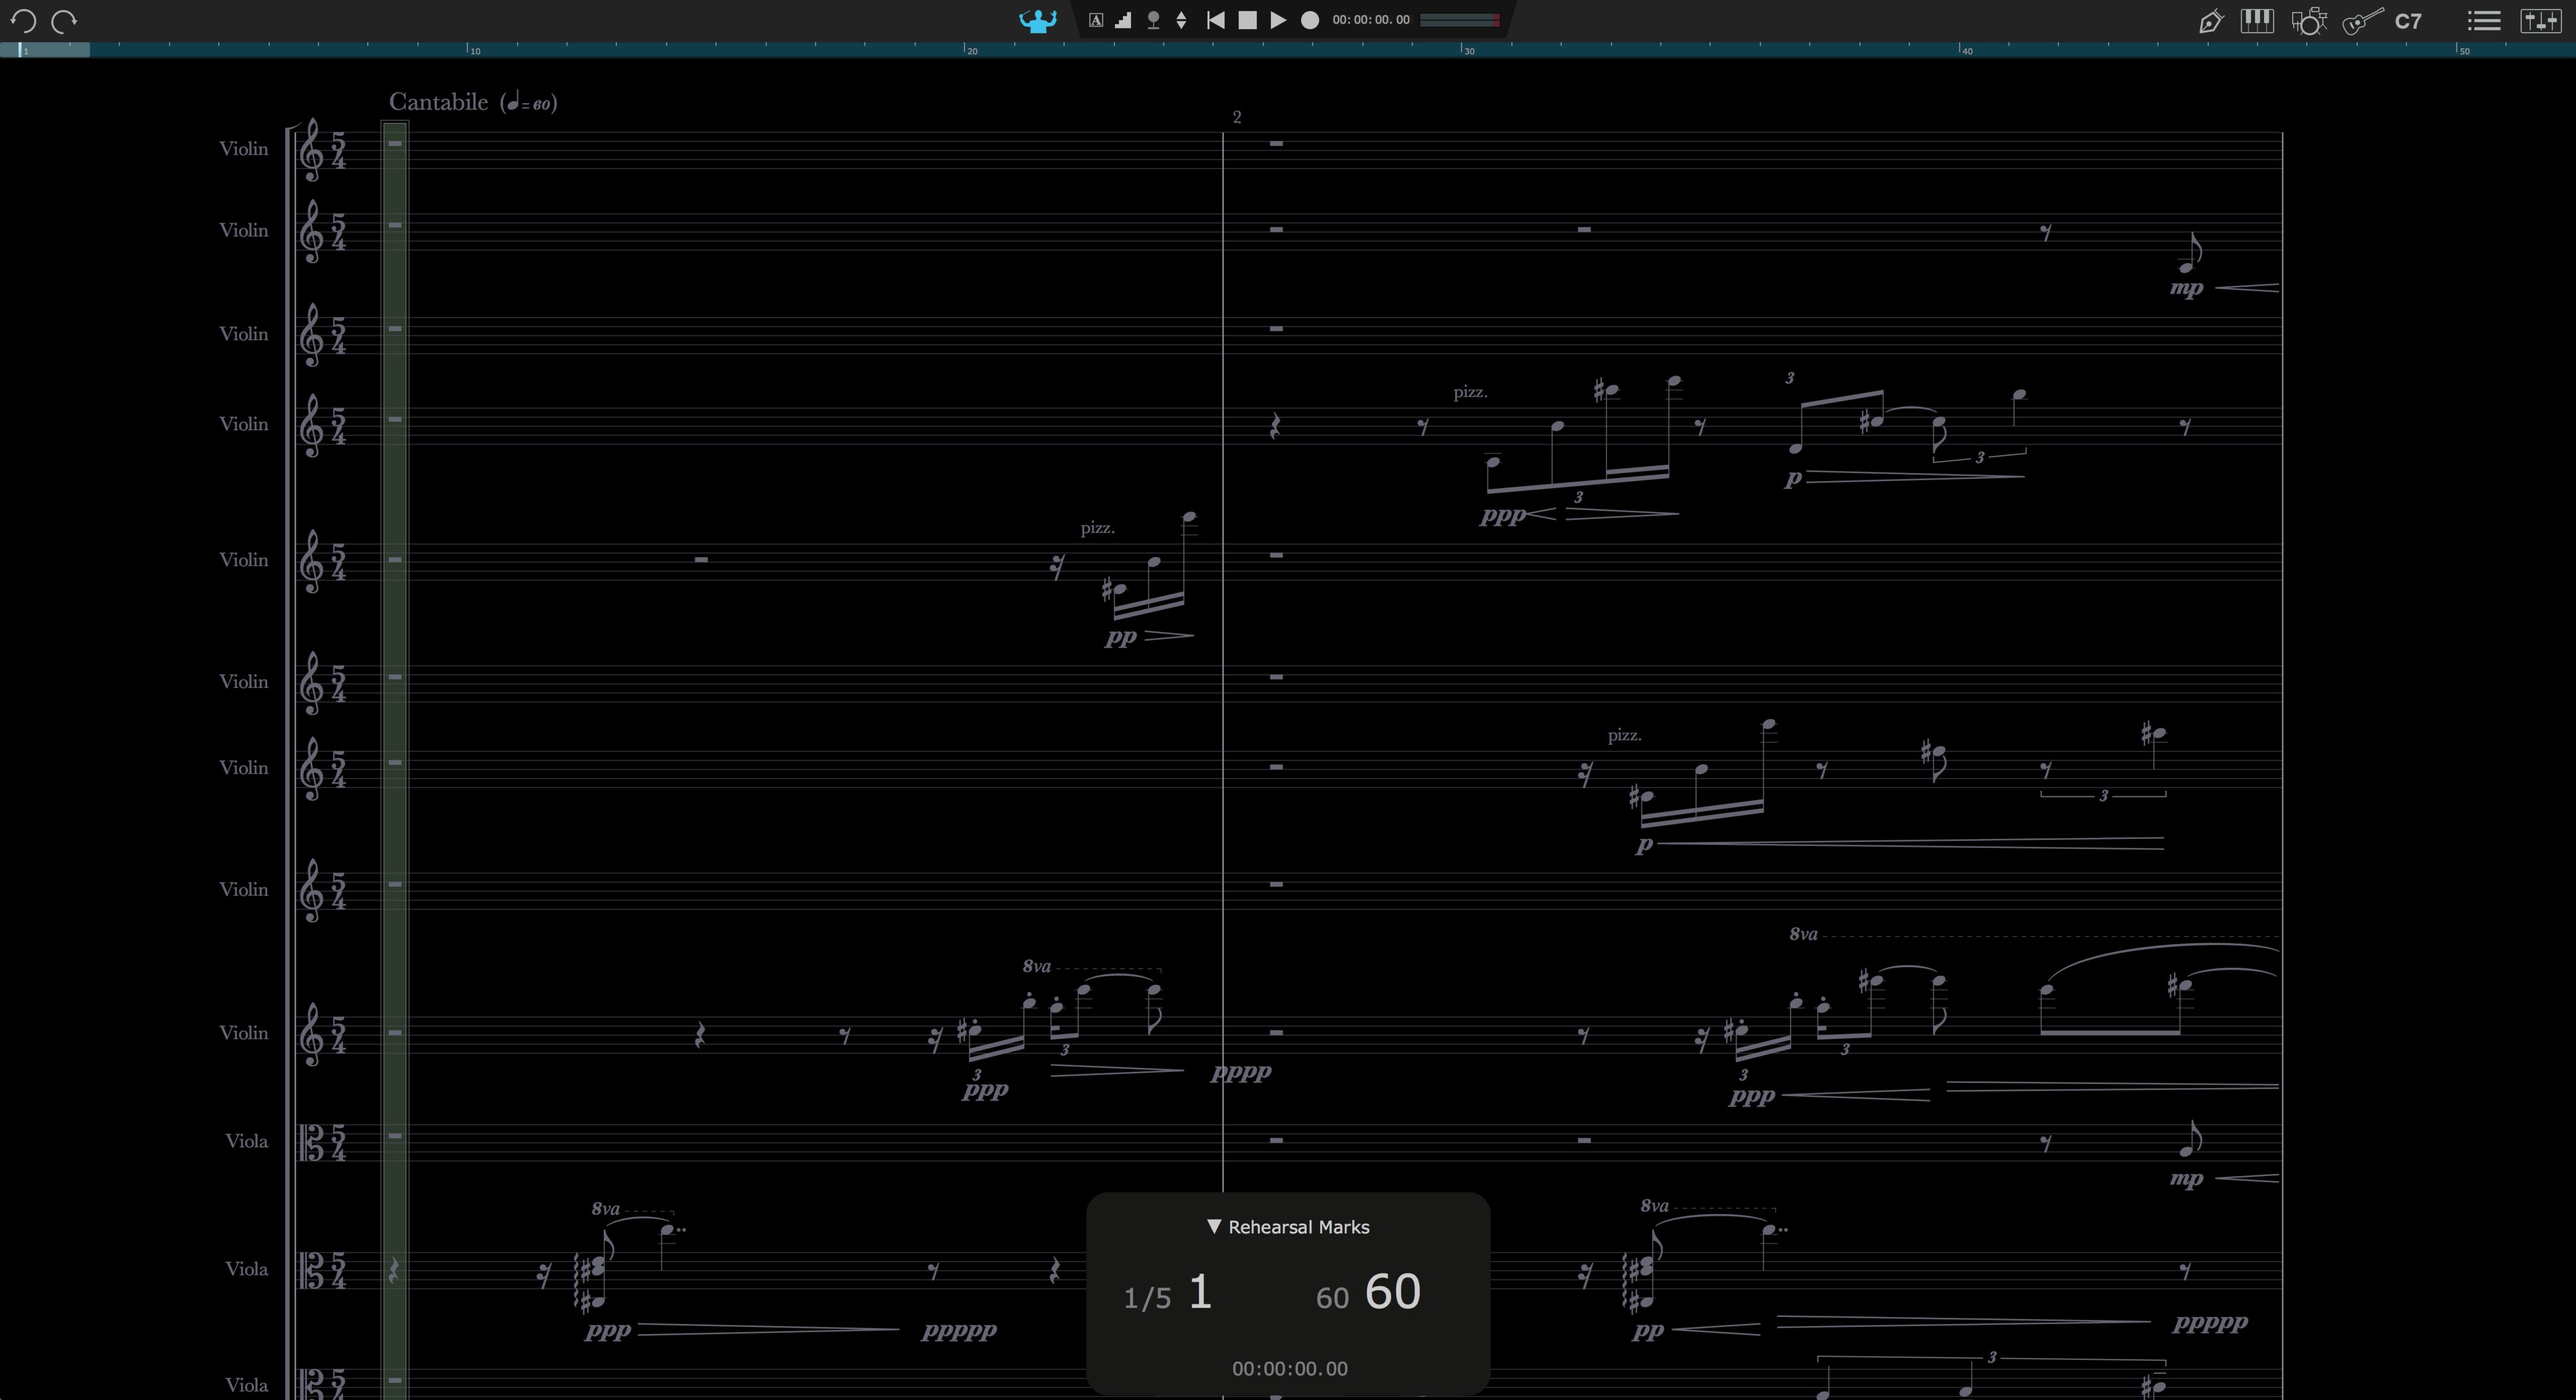Toggle text annotation mode
The width and height of the screenshot is (2576, 1400).
click(x=1096, y=19)
